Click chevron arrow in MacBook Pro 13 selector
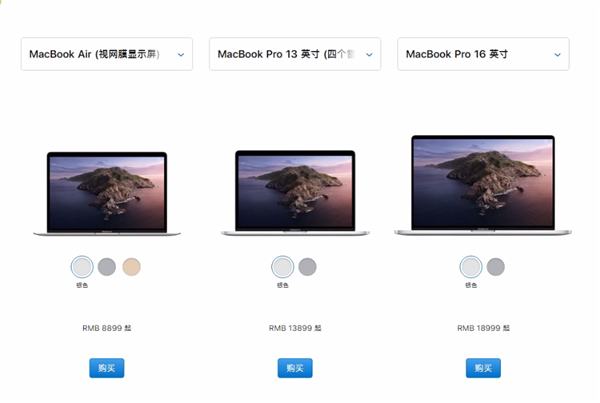Image resolution: width=600 pixels, height=403 pixels. (x=369, y=55)
